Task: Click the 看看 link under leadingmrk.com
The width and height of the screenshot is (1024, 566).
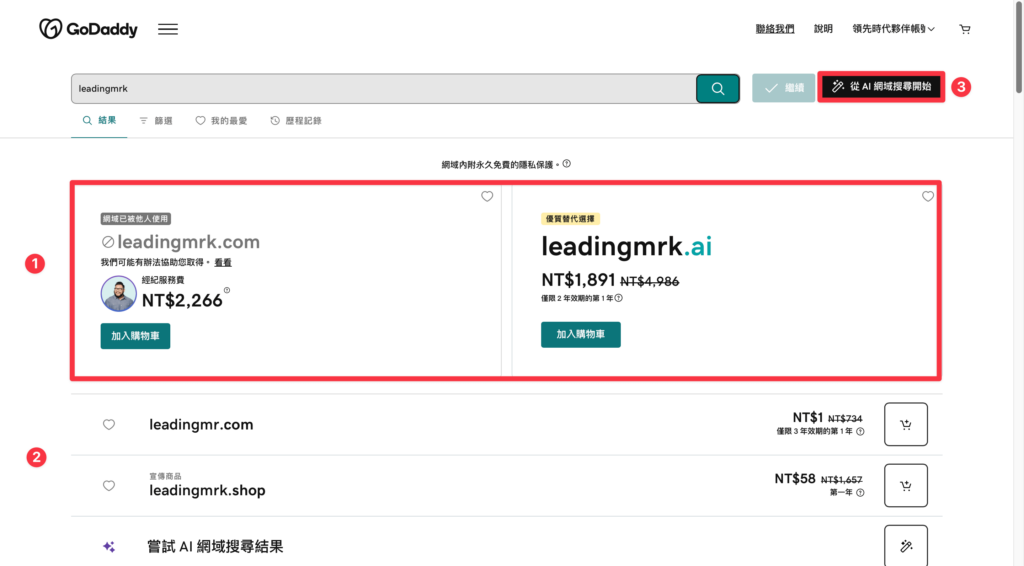Action: (223, 262)
